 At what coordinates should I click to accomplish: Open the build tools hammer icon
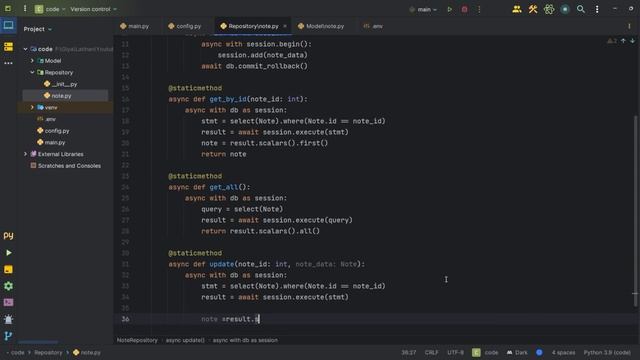point(533,9)
